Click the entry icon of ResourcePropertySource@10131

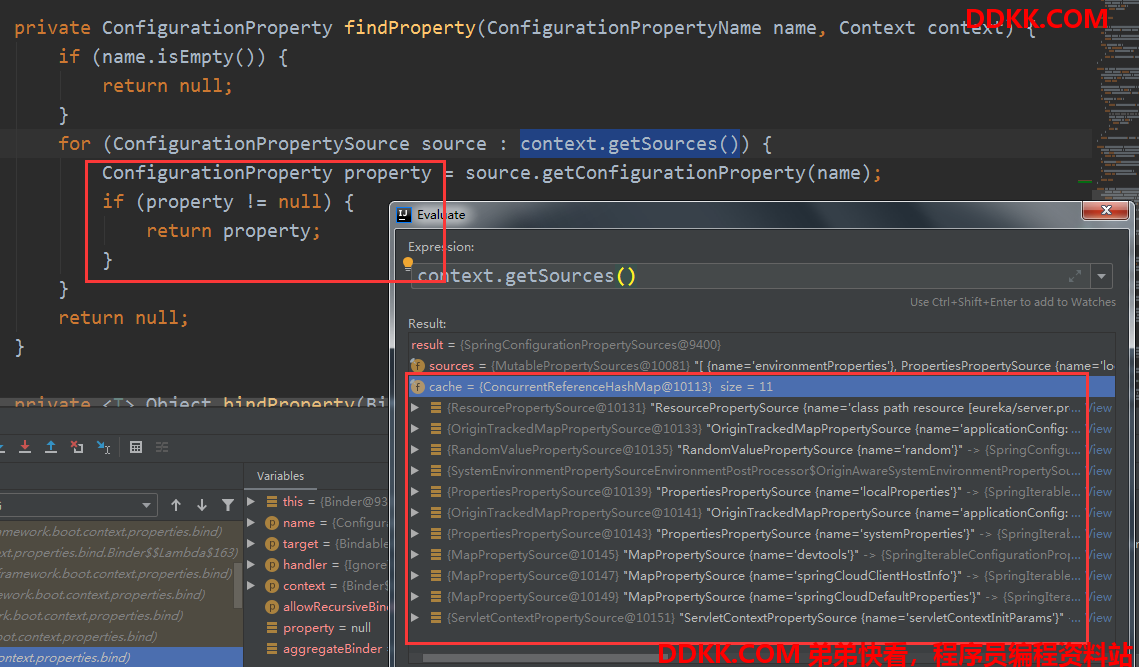(x=436, y=408)
